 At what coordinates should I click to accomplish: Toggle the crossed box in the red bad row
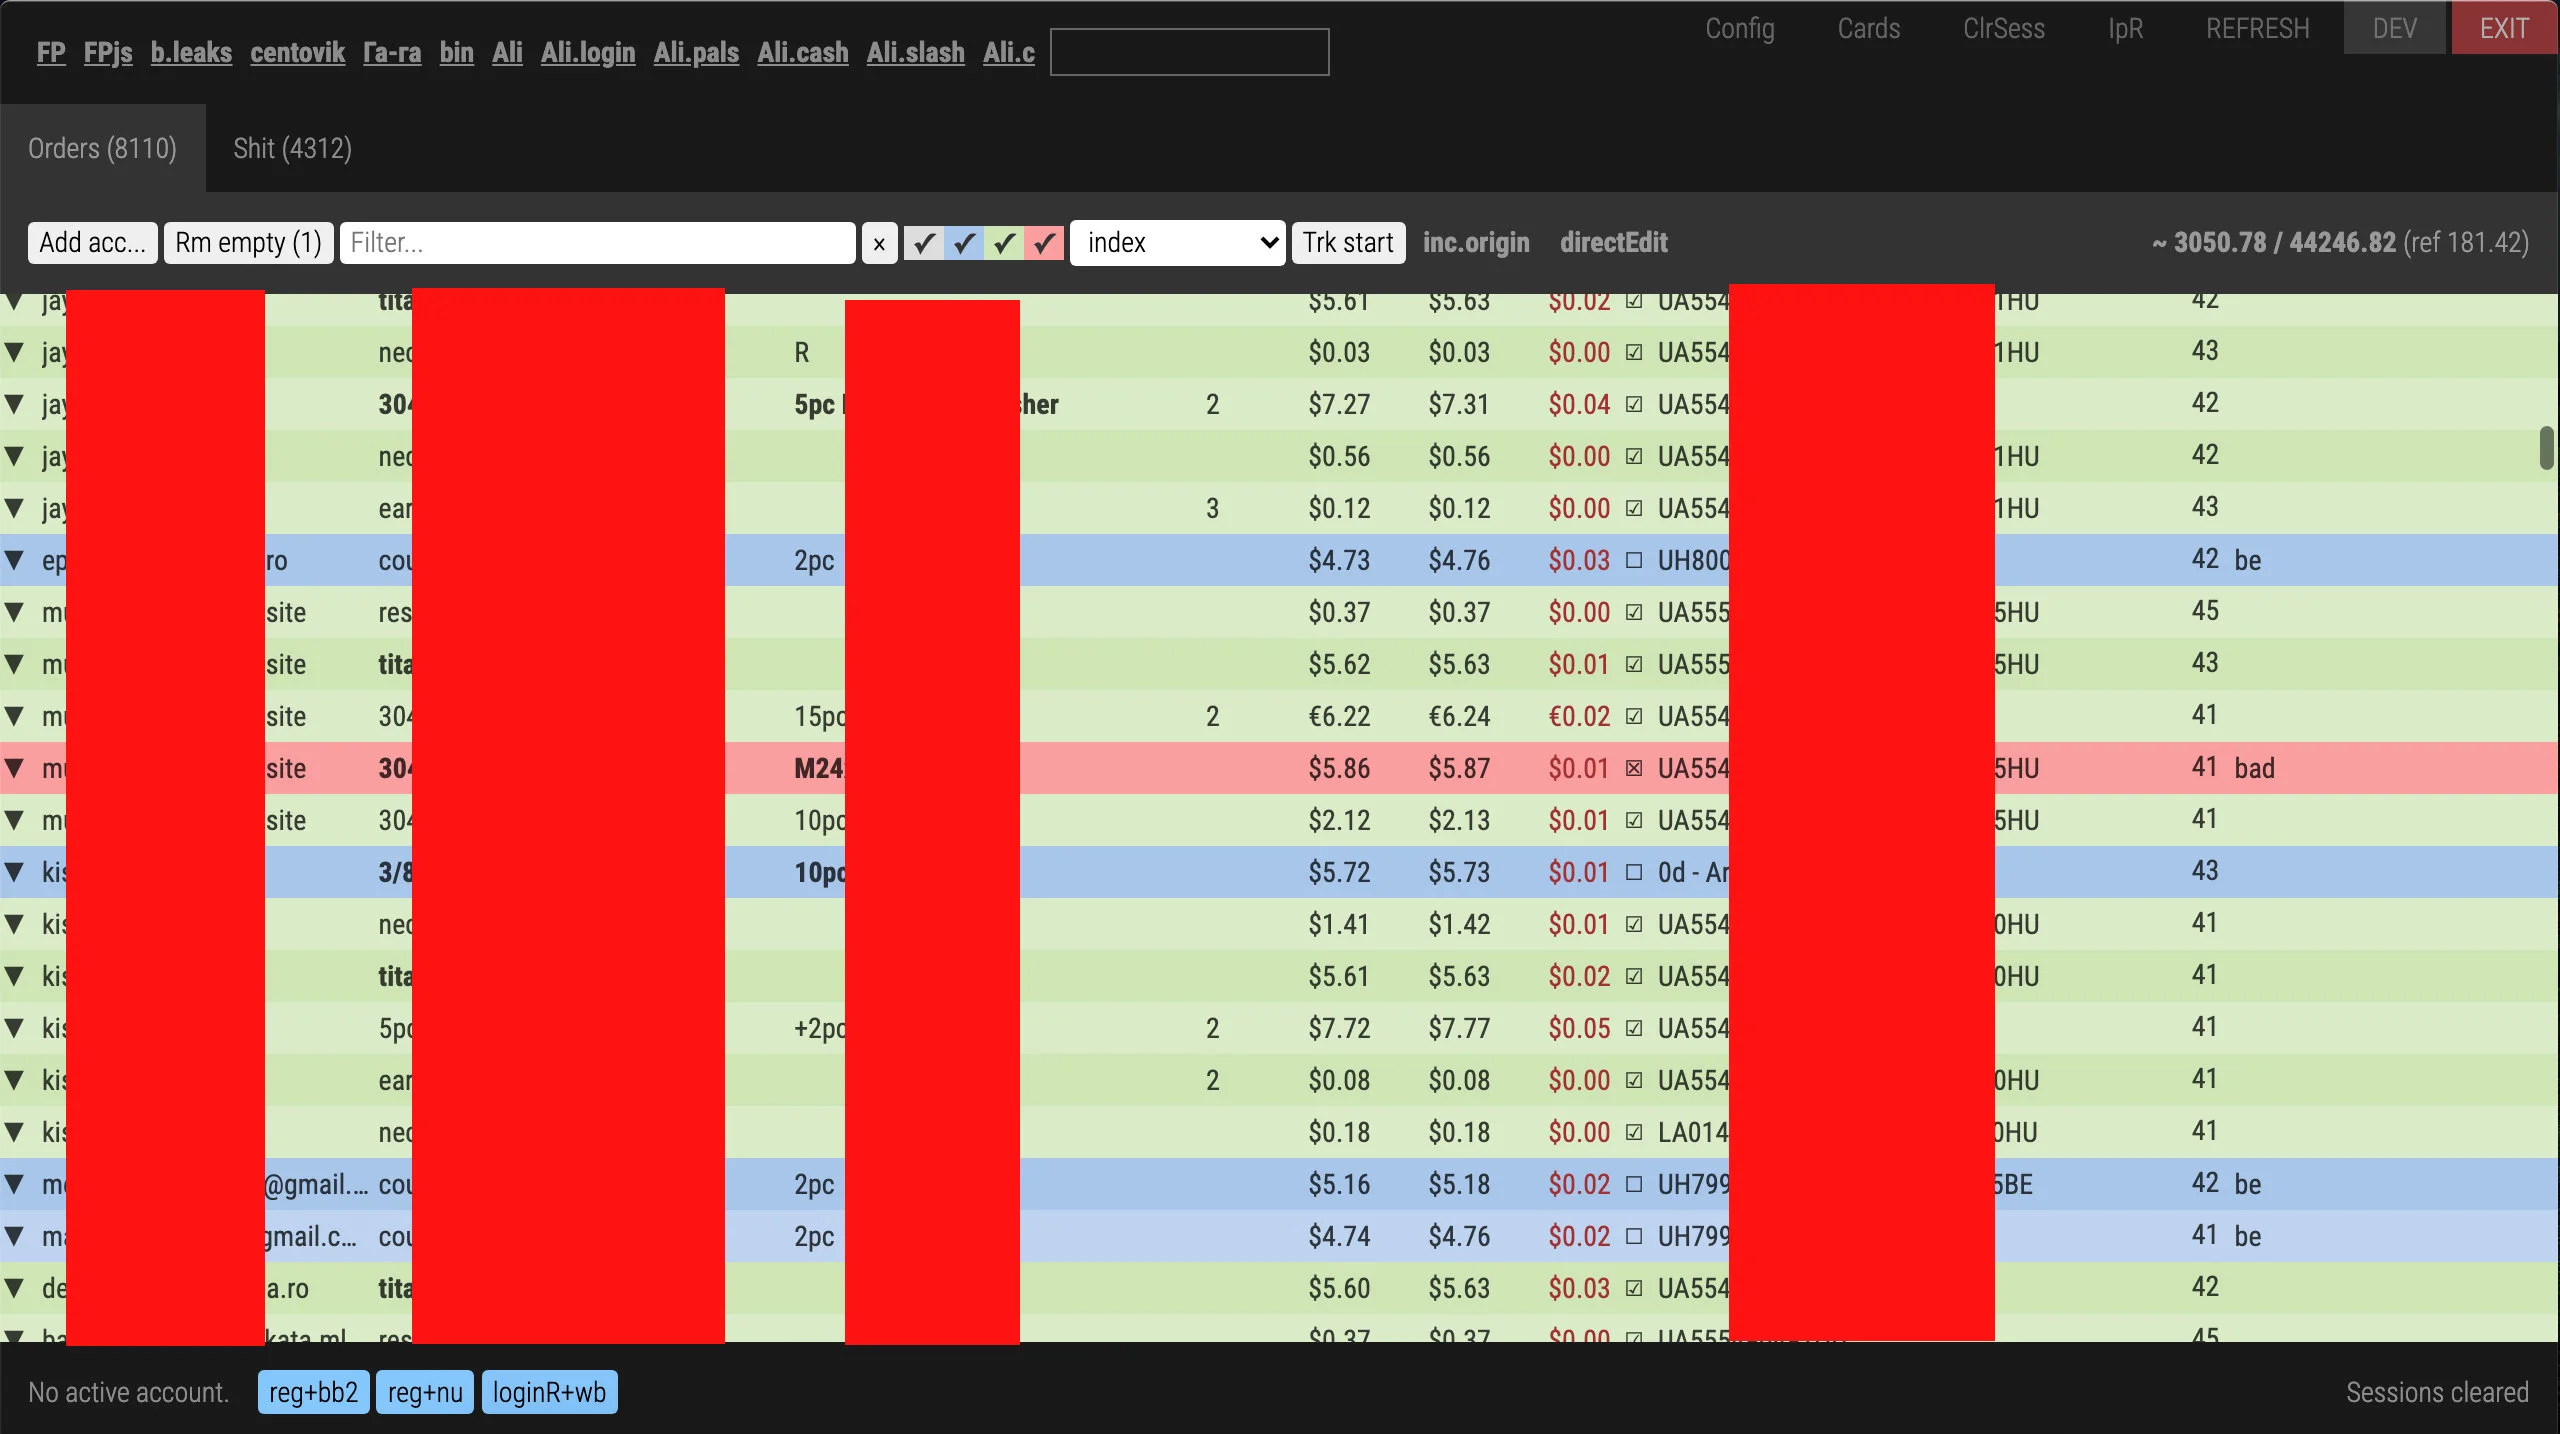(x=1633, y=768)
